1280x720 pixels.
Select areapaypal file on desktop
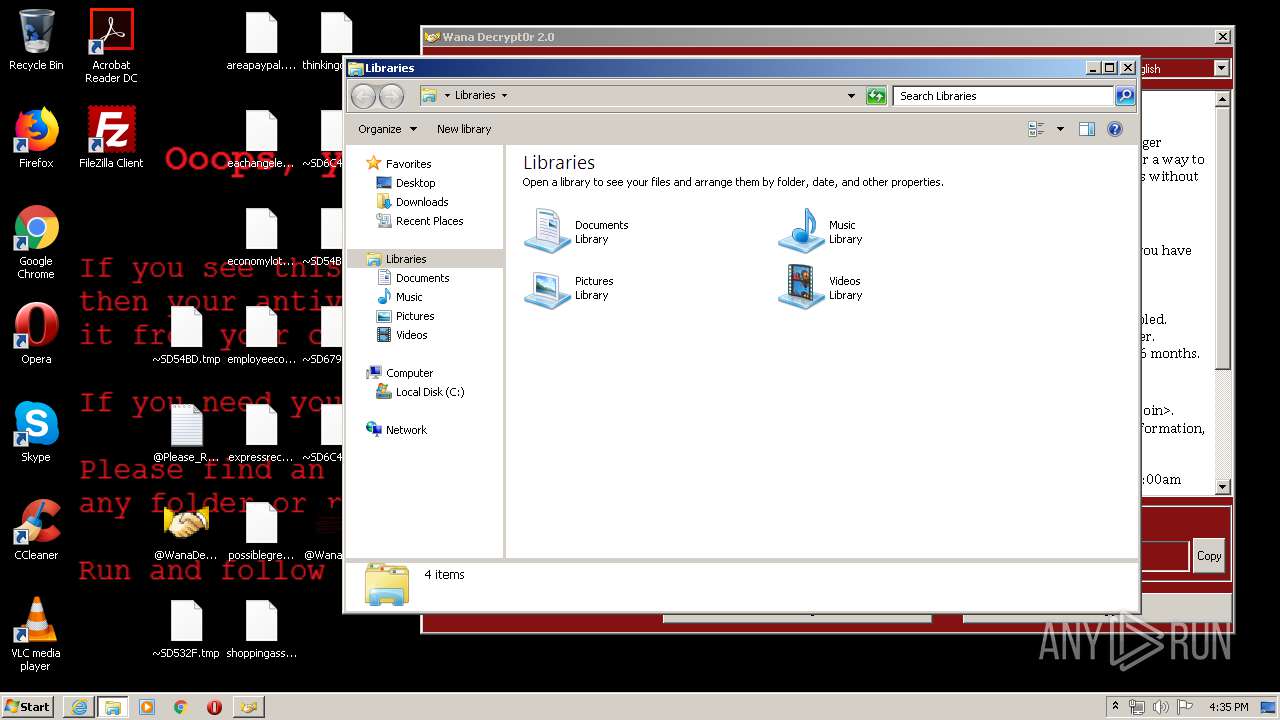point(261,42)
